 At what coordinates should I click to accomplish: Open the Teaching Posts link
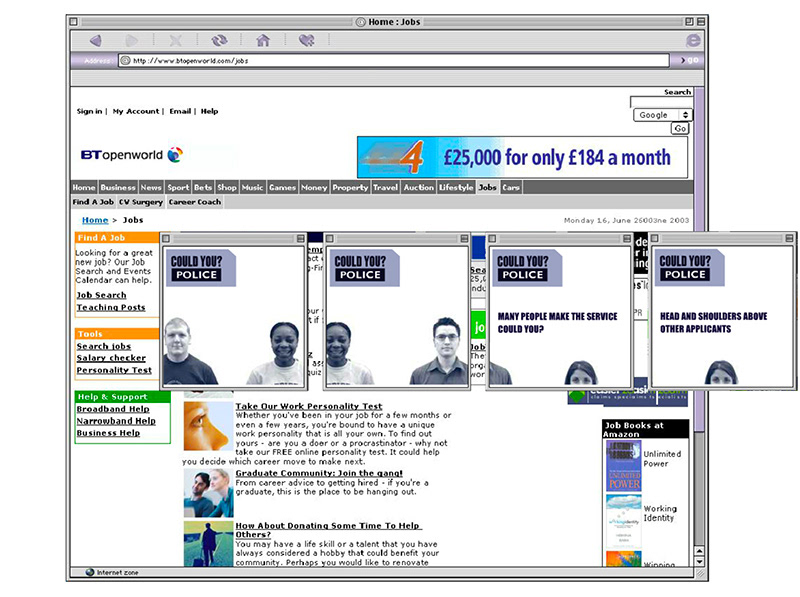[111, 307]
